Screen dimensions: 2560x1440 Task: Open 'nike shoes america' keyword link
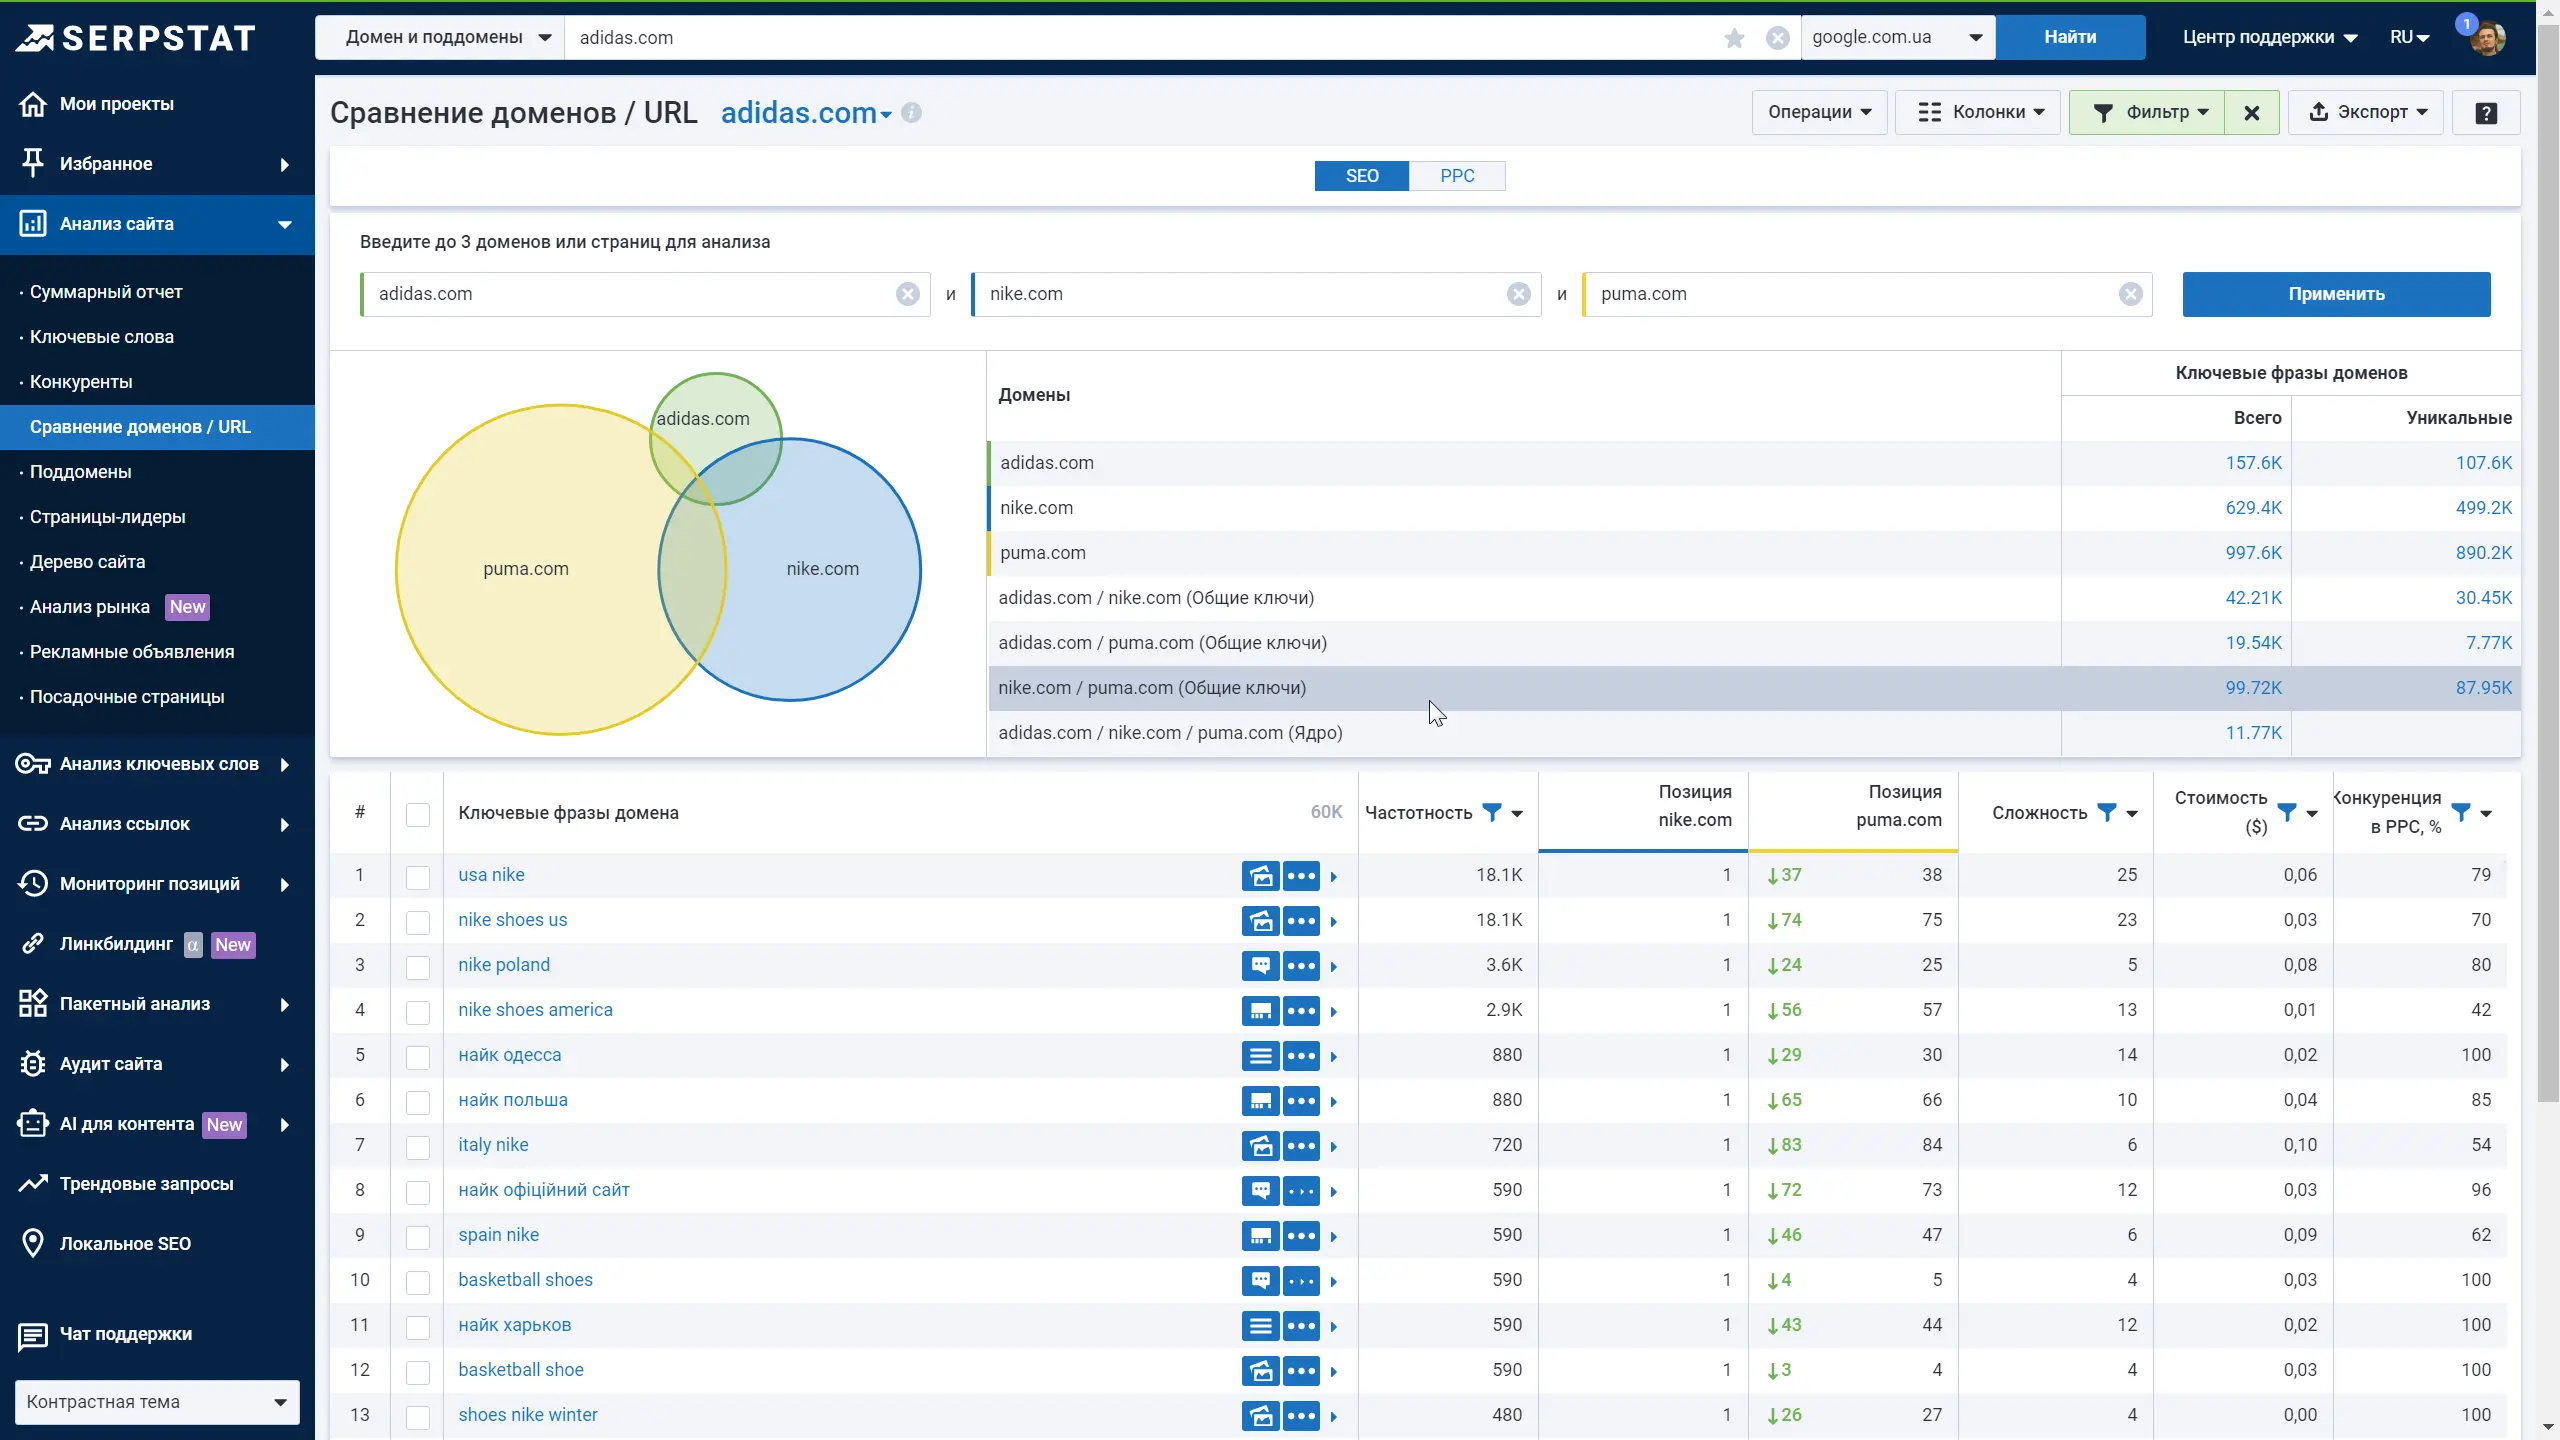pos(535,1010)
